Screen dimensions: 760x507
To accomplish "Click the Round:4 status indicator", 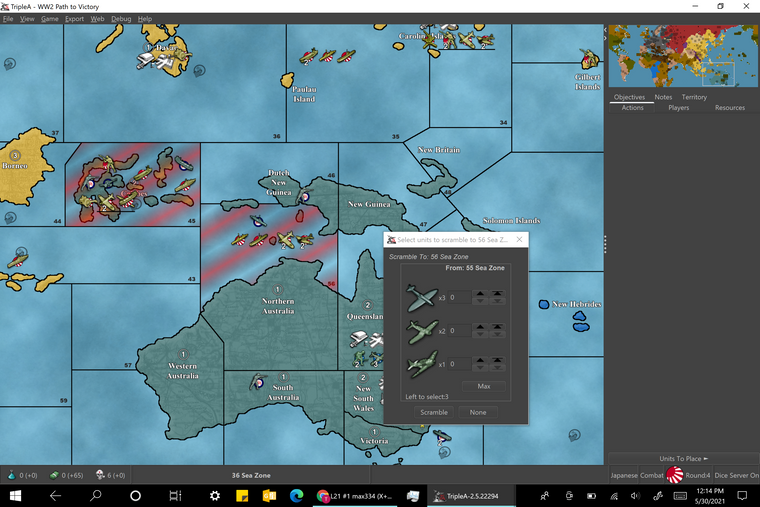I will coord(697,475).
